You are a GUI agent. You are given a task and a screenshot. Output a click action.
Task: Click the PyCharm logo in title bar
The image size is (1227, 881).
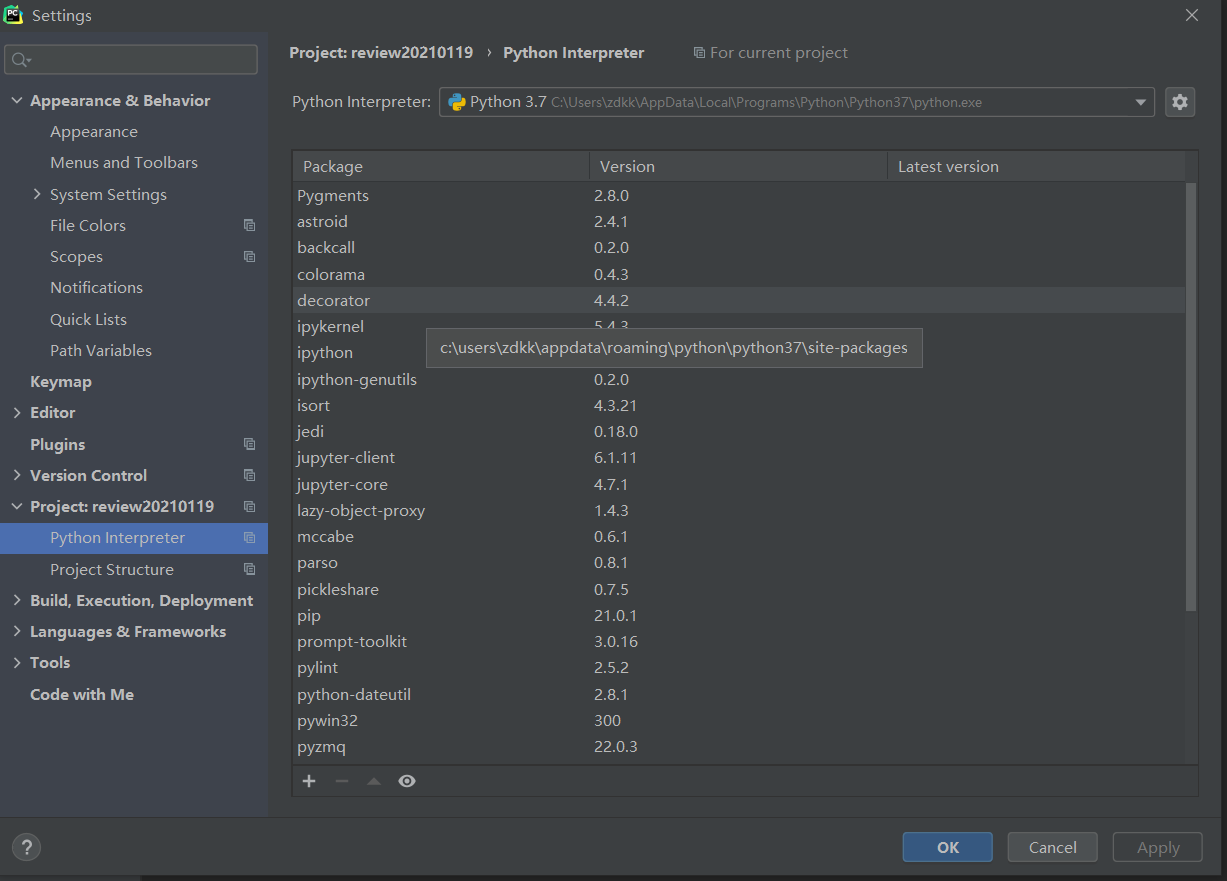point(13,15)
